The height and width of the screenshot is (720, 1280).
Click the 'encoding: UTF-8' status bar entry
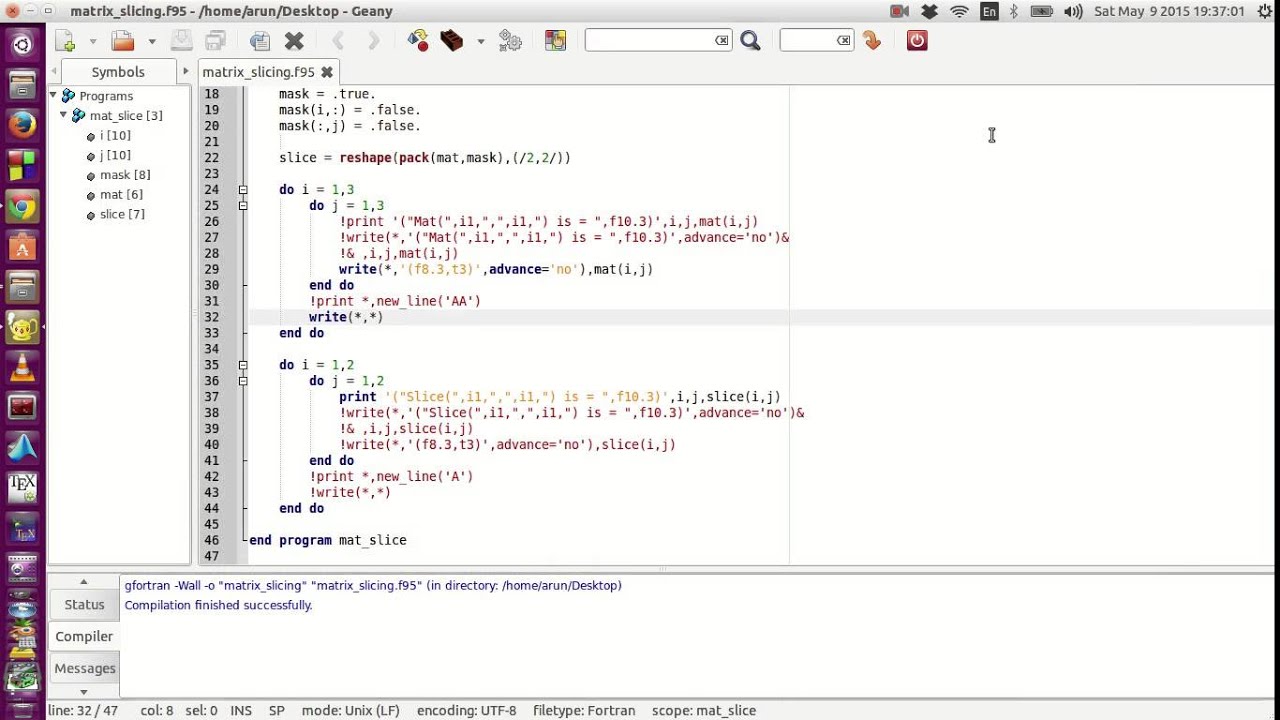pyautogui.click(x=467, y=711)
